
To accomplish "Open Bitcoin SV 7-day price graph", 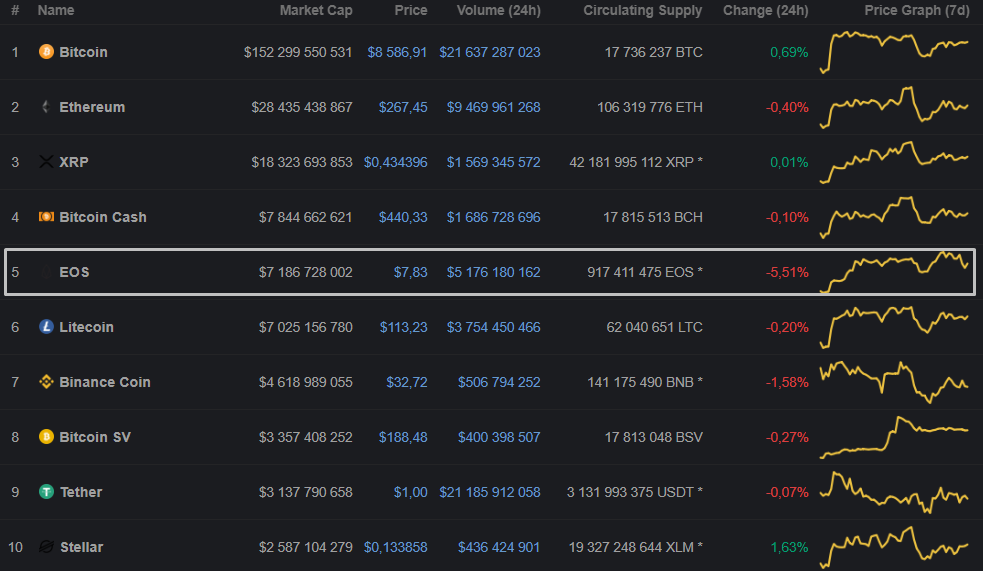I will [894, 437].
